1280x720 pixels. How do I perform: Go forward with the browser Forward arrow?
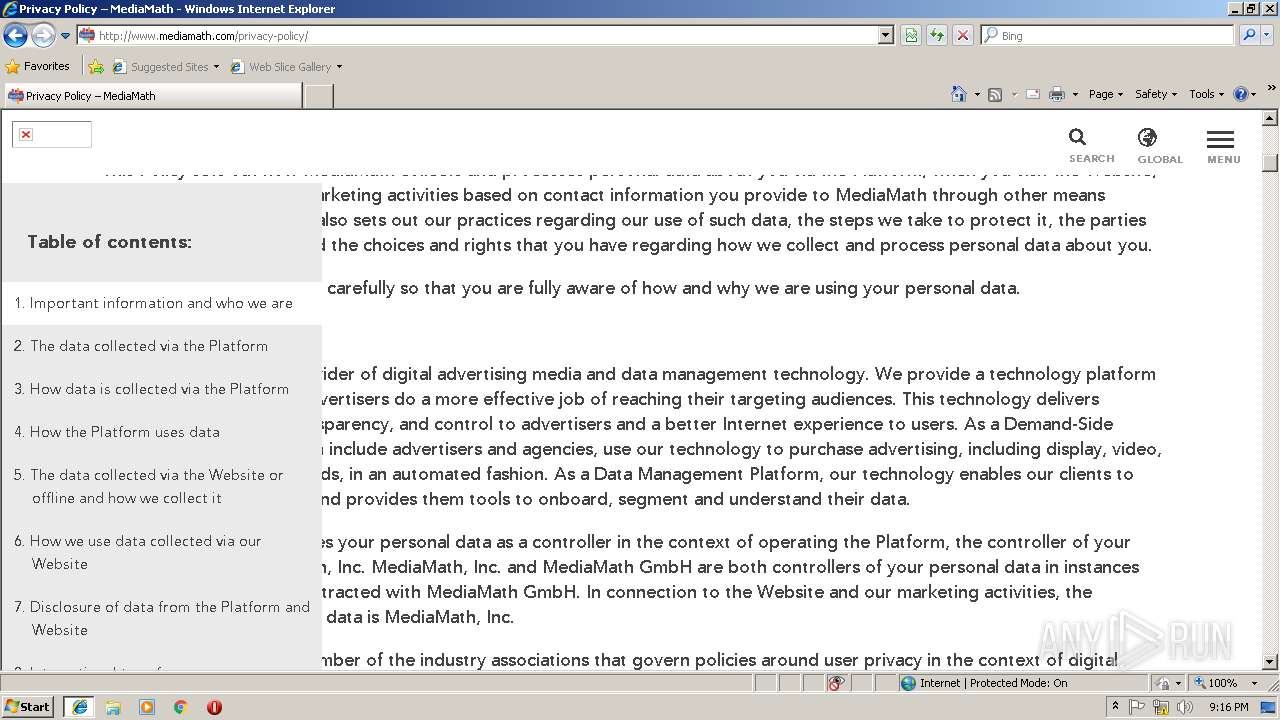(43, 35)
